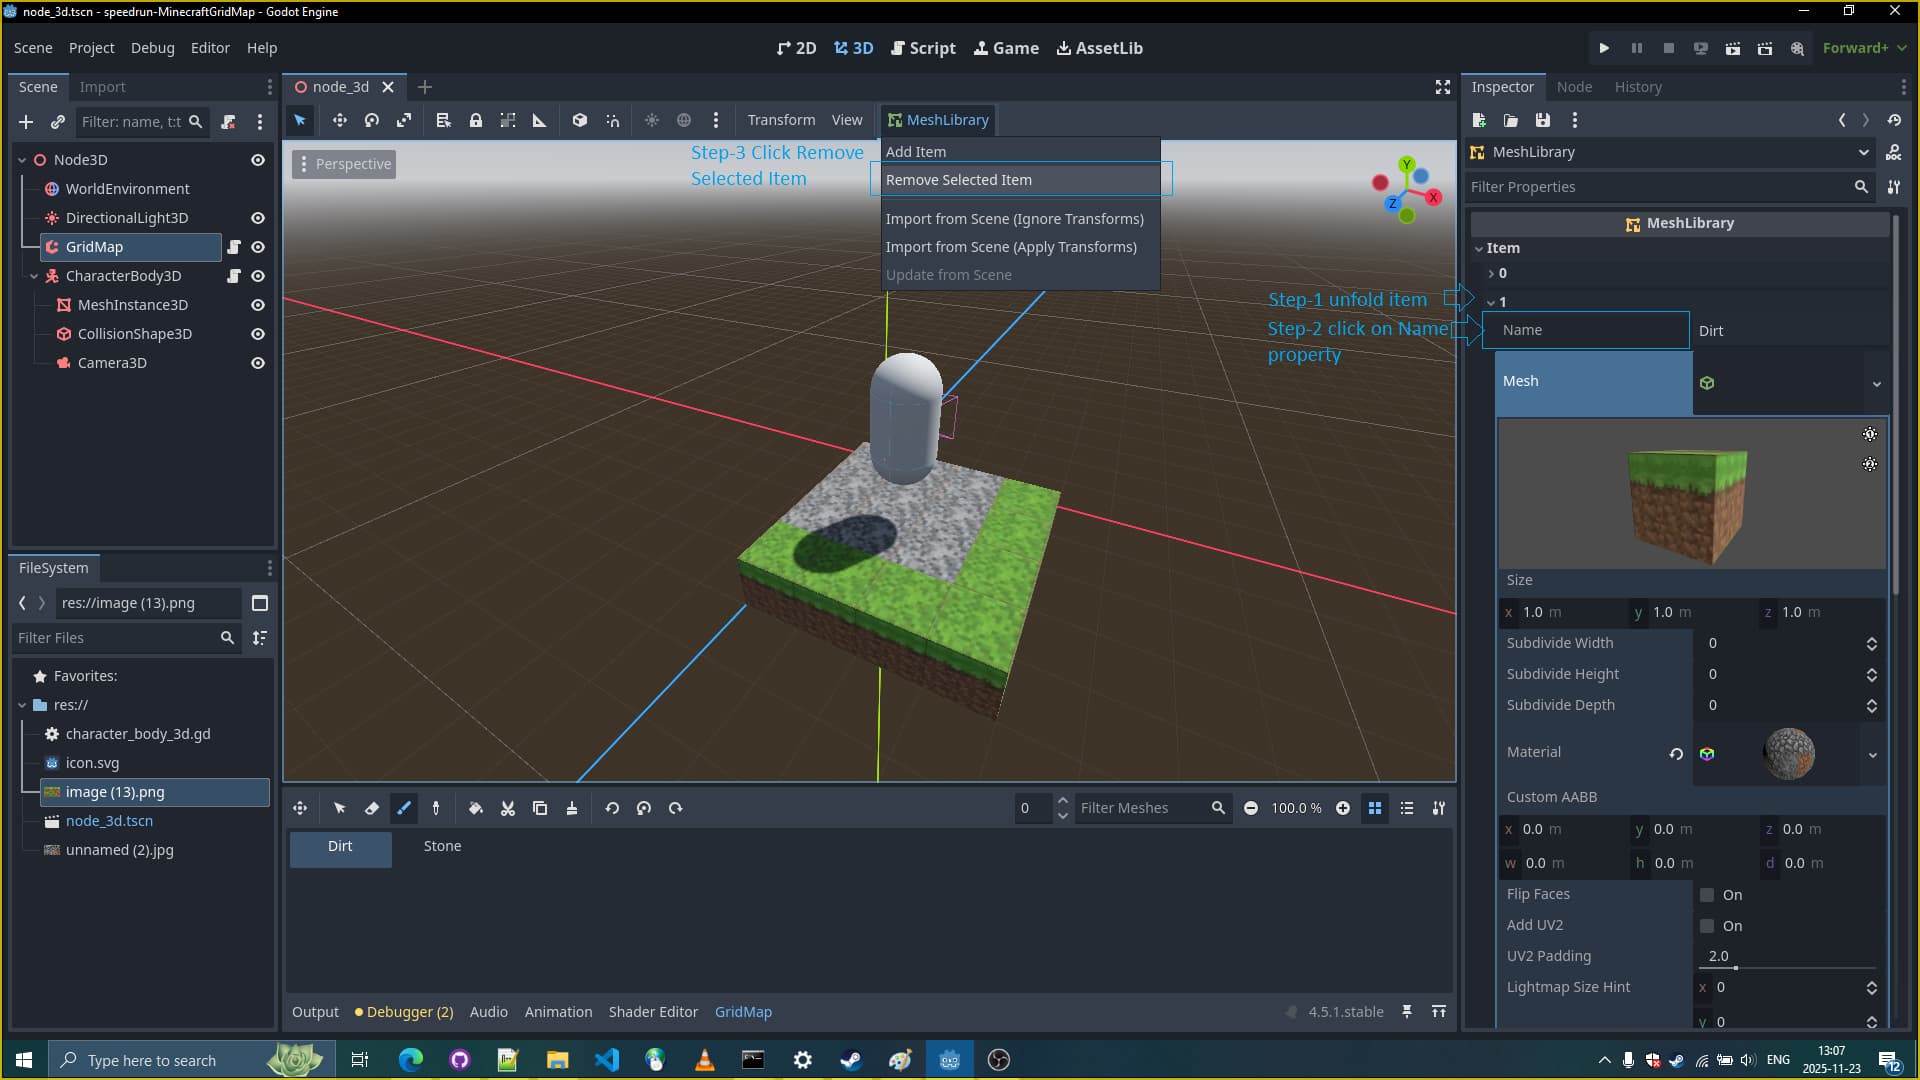Screen dimensions: 1920x1080
Task: Hide the DirectionalLight3D node visibility
Action: pyautogui.click(x=258, y=218)
